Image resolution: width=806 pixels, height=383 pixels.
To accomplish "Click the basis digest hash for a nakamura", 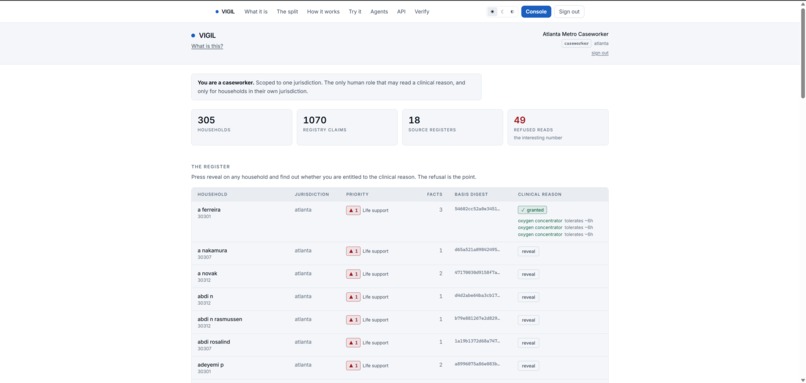I will [x=477, y=250].
